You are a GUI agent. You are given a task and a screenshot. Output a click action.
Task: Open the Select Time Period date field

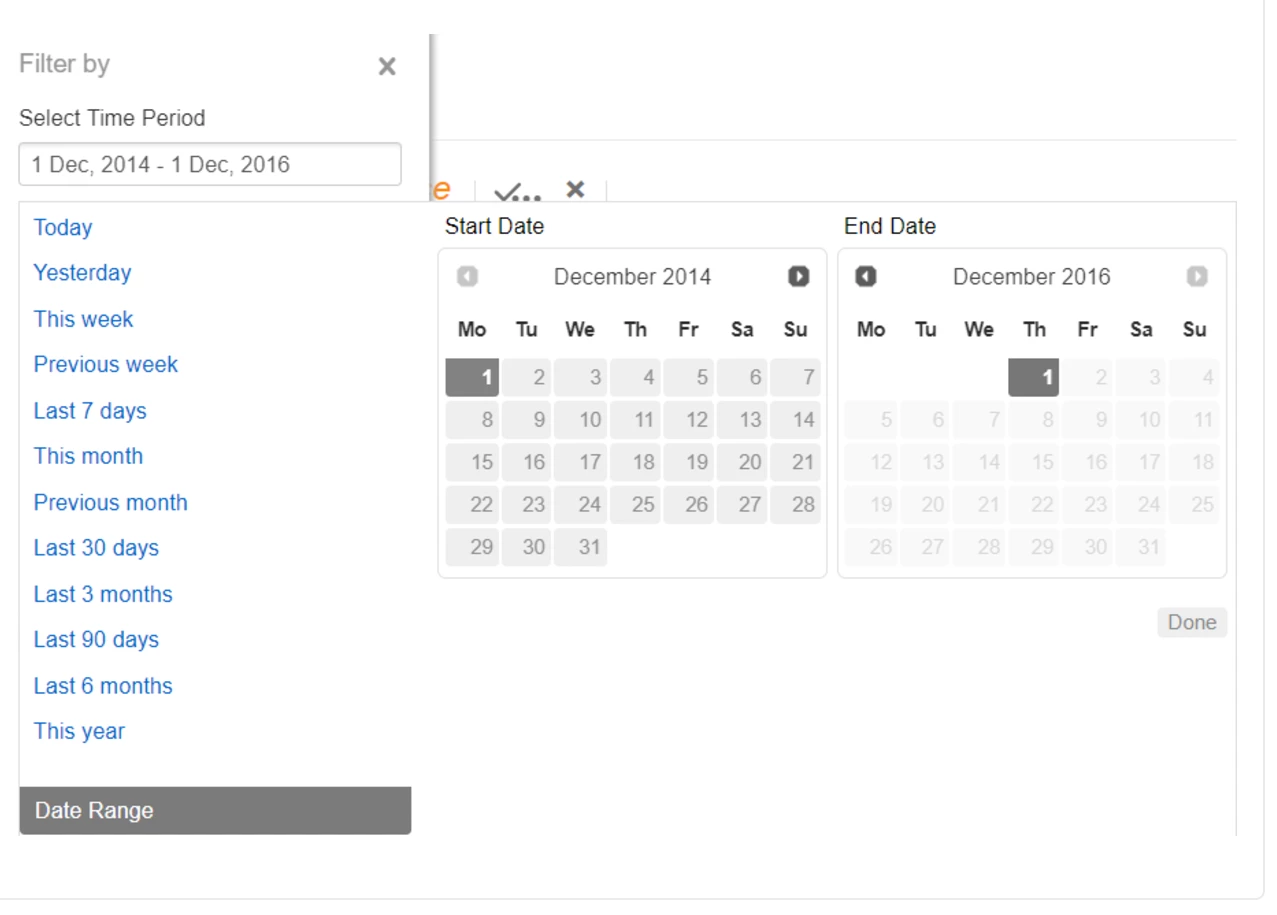coord(210,164)
